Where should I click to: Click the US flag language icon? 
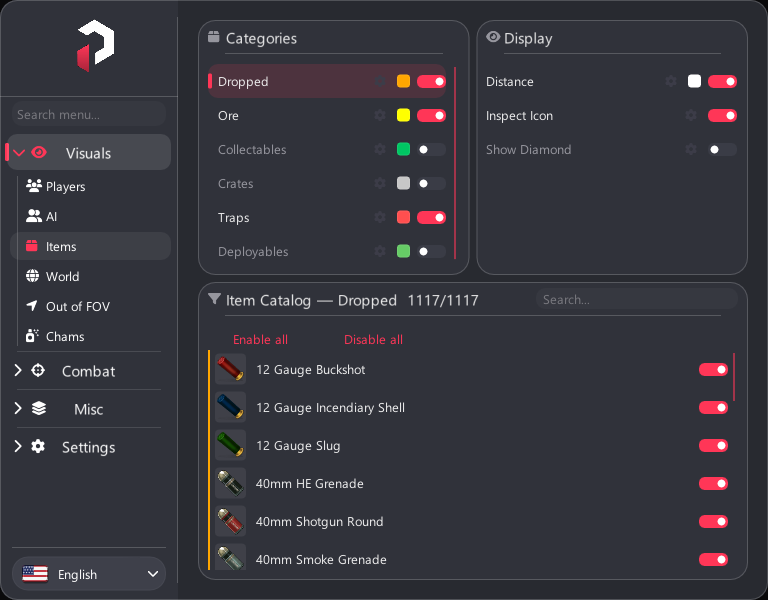coord(35,574)
